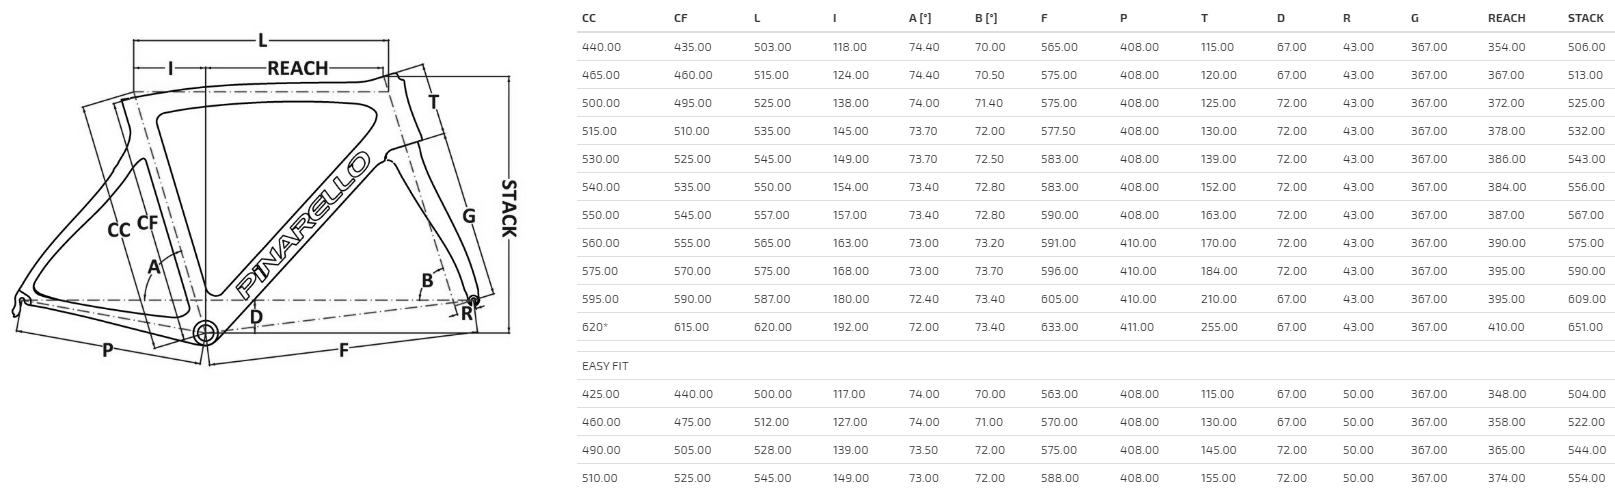1615x493 pixels.
Task: Click the 410.00 reach value cell
Action: coord(1506,327)
